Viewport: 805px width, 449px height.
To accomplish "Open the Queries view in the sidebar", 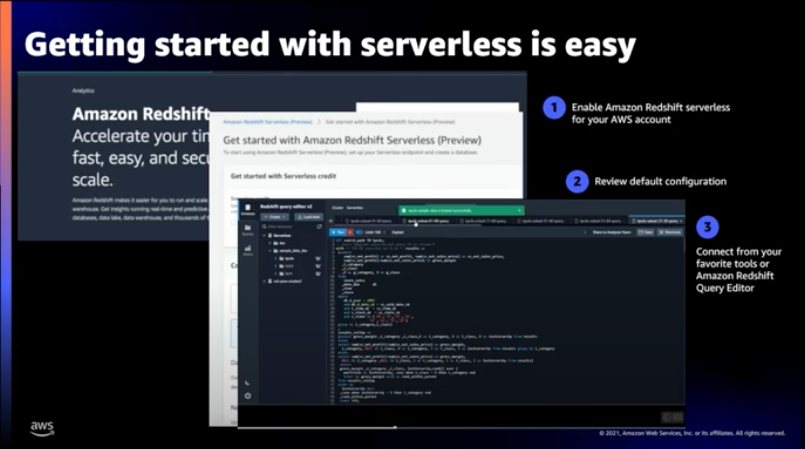I will click(248, 229).
